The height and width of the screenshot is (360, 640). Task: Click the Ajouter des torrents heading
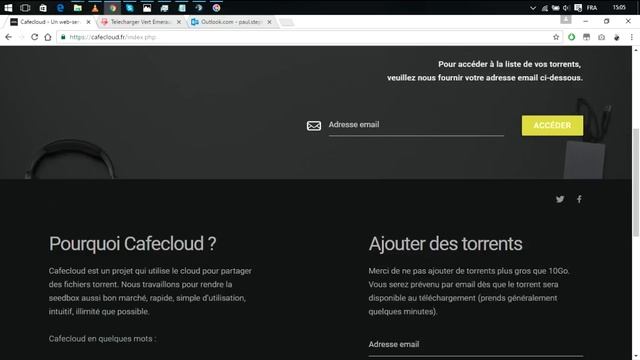point(445,244)
